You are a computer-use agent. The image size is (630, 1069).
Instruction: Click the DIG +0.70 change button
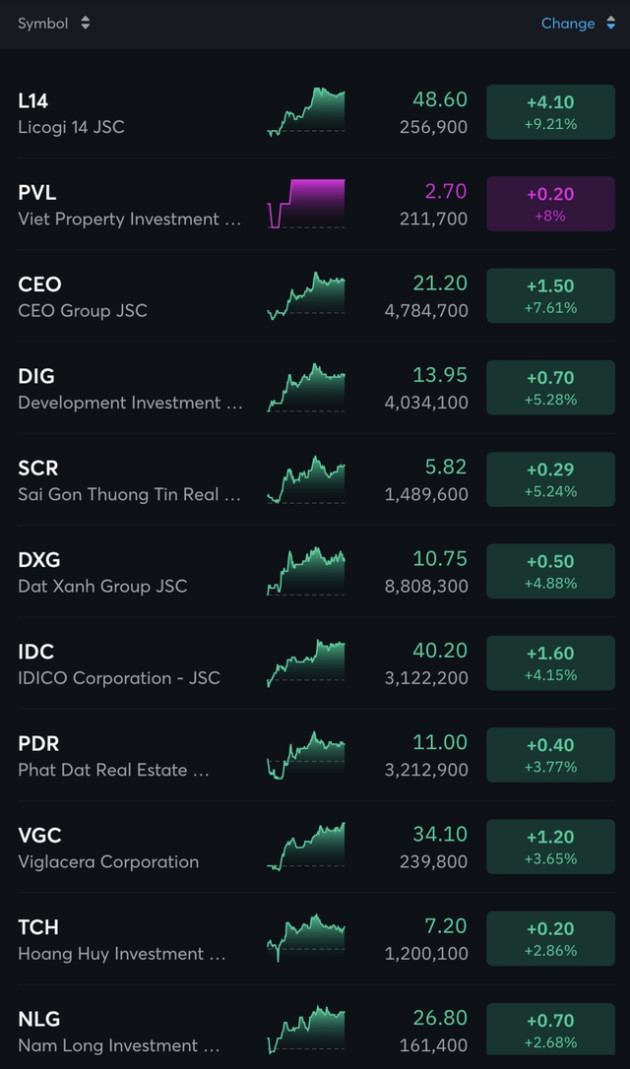550,388
